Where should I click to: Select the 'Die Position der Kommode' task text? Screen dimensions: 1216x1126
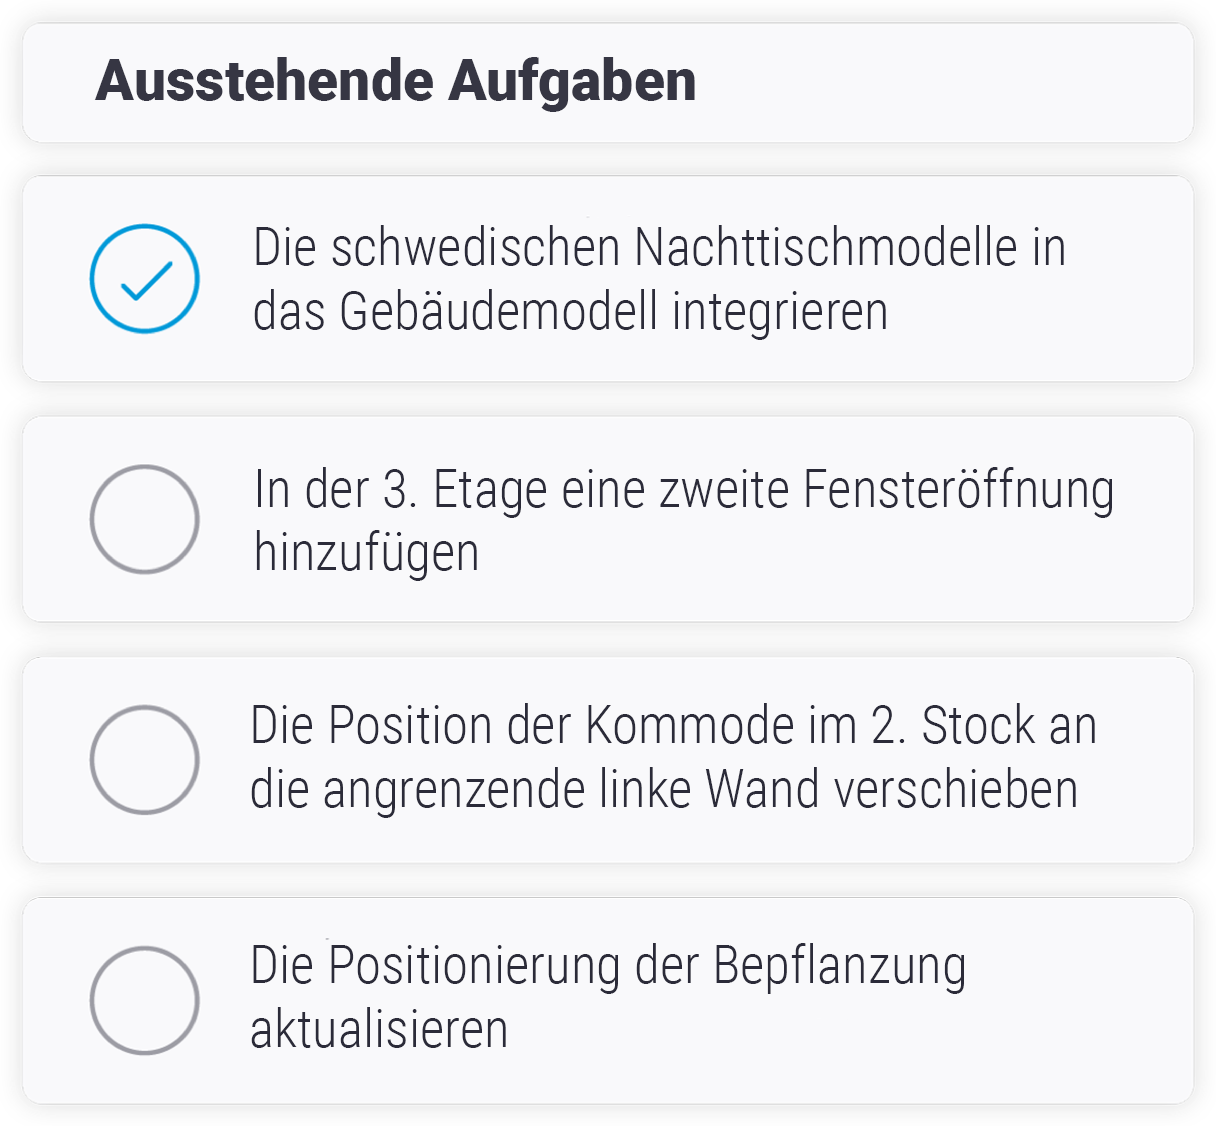tap(672, 726)
